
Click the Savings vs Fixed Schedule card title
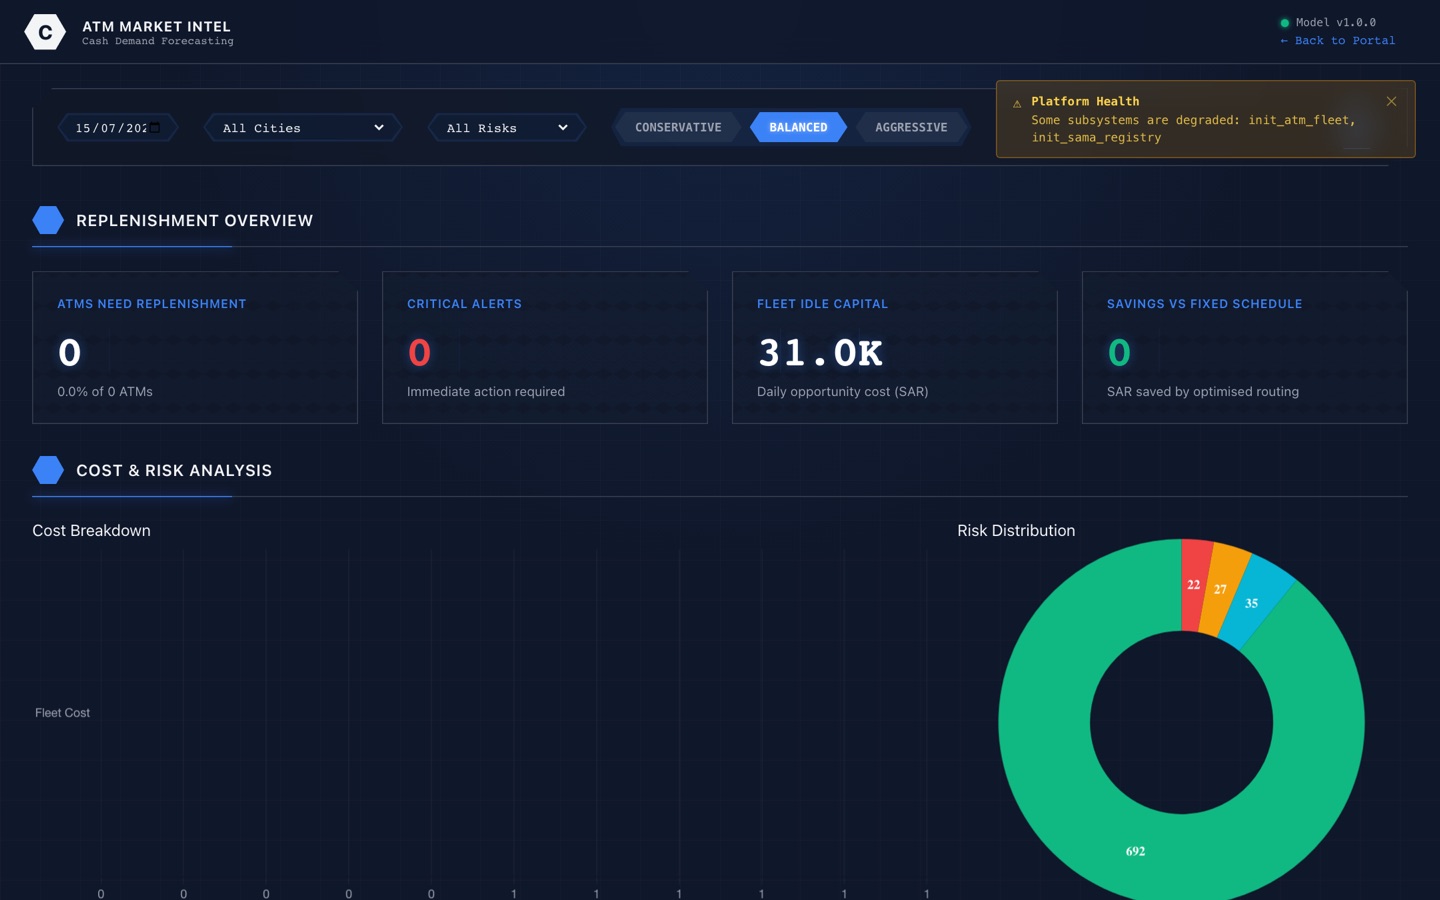click(x=1204, y=304)
